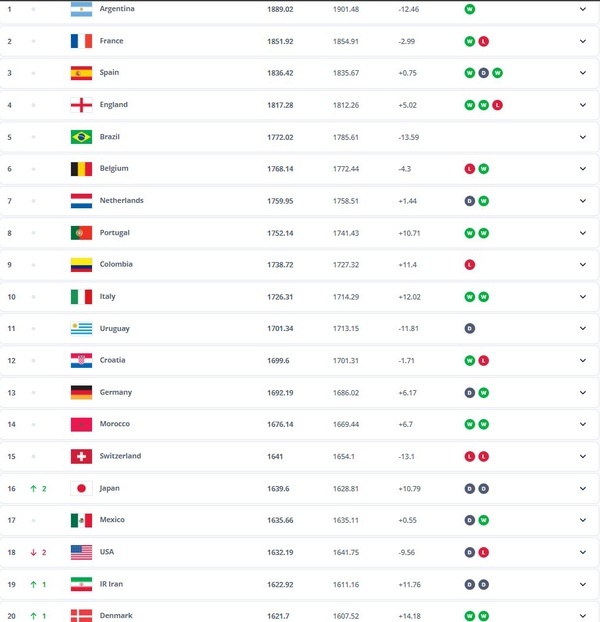
Task: Click the Argentina flag icon
Action: (x=81, y=9)
